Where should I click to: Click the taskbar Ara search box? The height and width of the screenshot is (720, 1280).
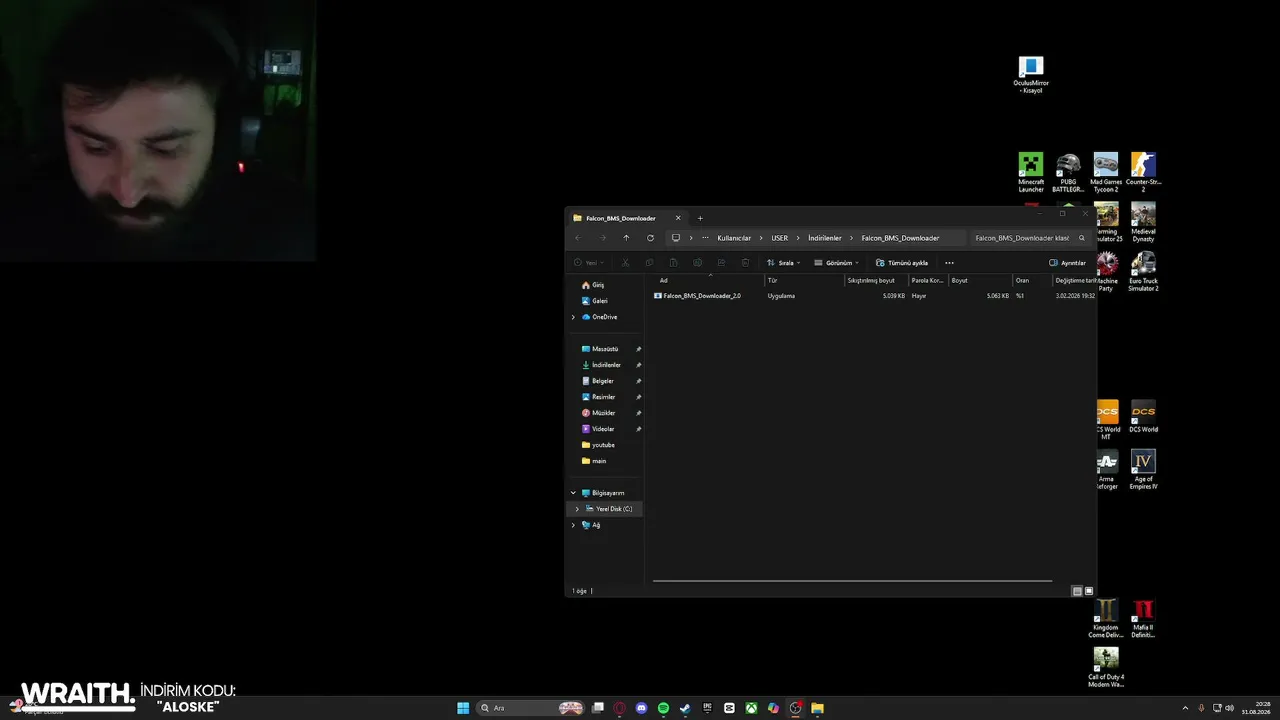[530, 708]
